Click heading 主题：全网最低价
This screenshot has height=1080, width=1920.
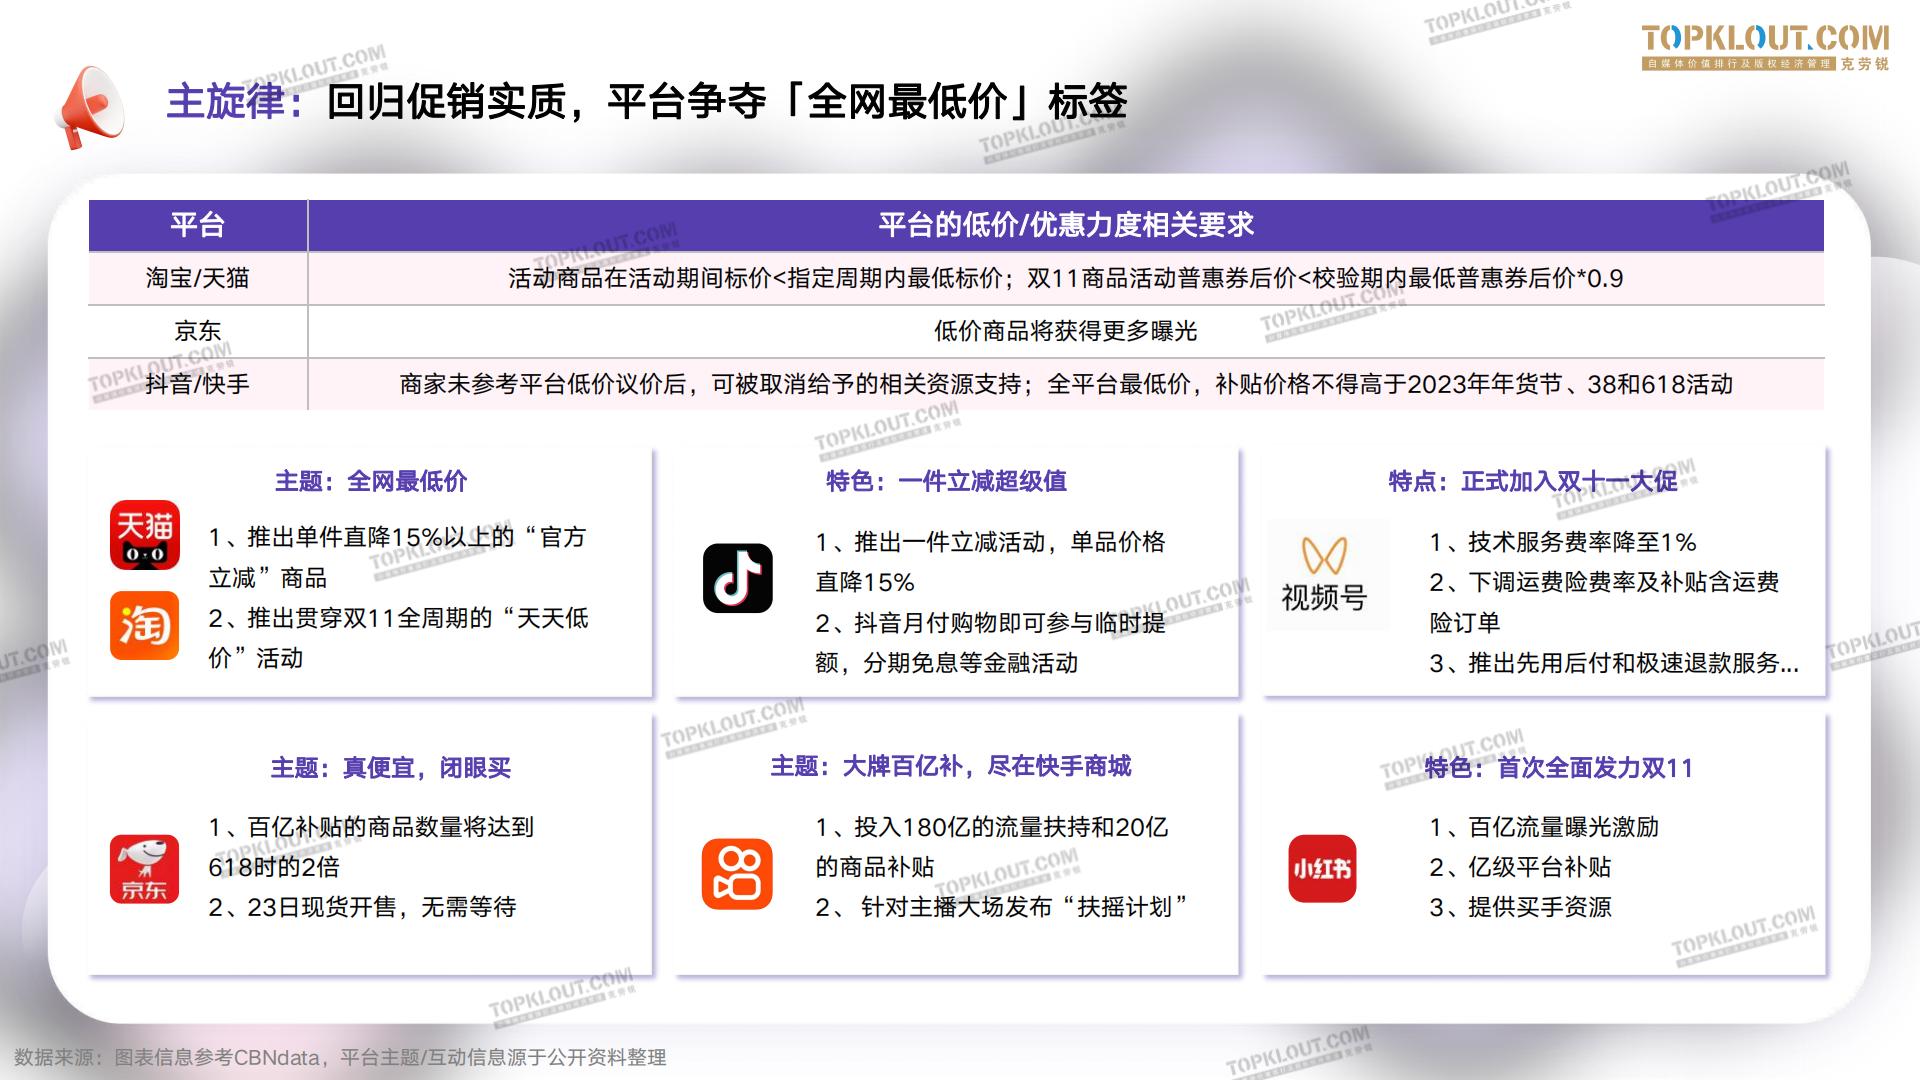pos(371,481)
